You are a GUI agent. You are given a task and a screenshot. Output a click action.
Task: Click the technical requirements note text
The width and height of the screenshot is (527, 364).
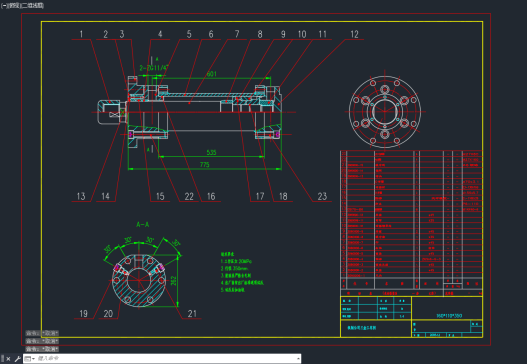242,272
